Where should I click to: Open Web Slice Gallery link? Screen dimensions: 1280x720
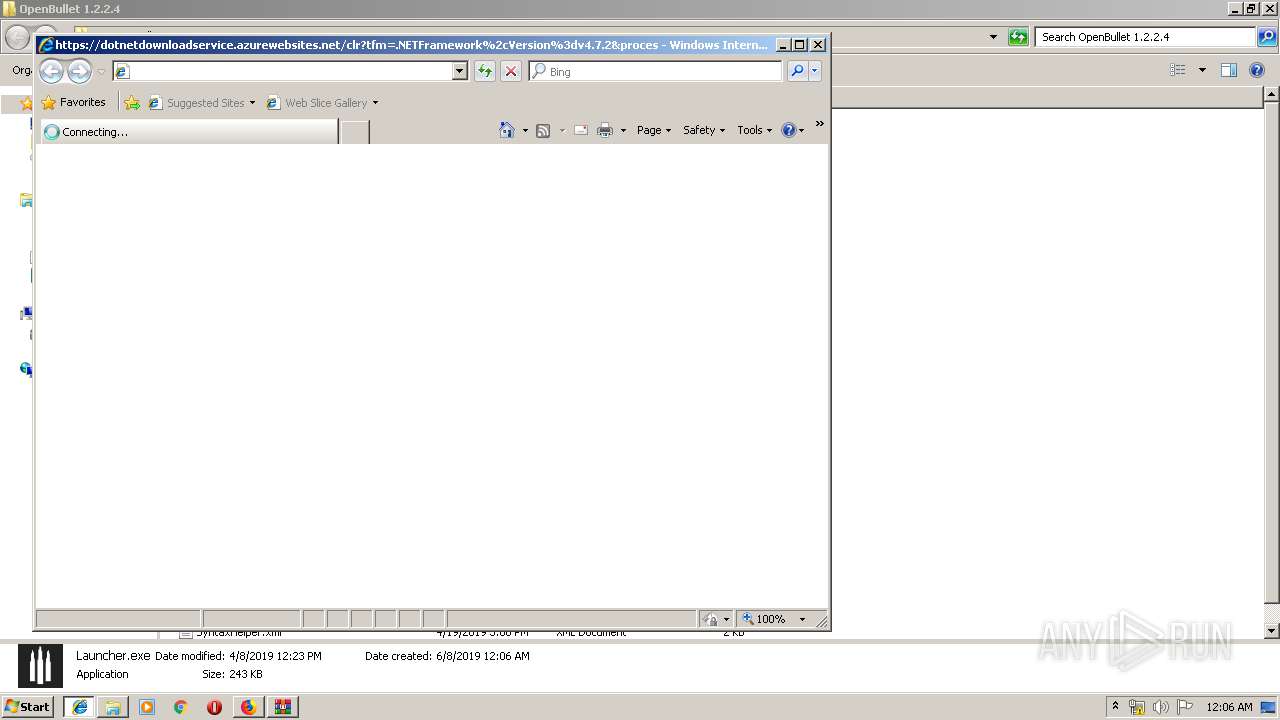pyautogui.click(x=317, y=102)
